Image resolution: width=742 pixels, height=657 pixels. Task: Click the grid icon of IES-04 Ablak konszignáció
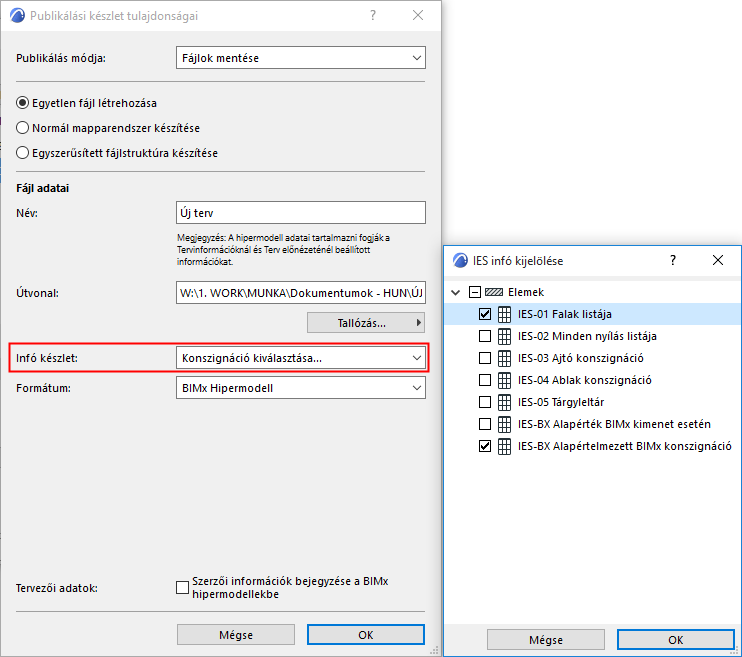pos(504,380)
